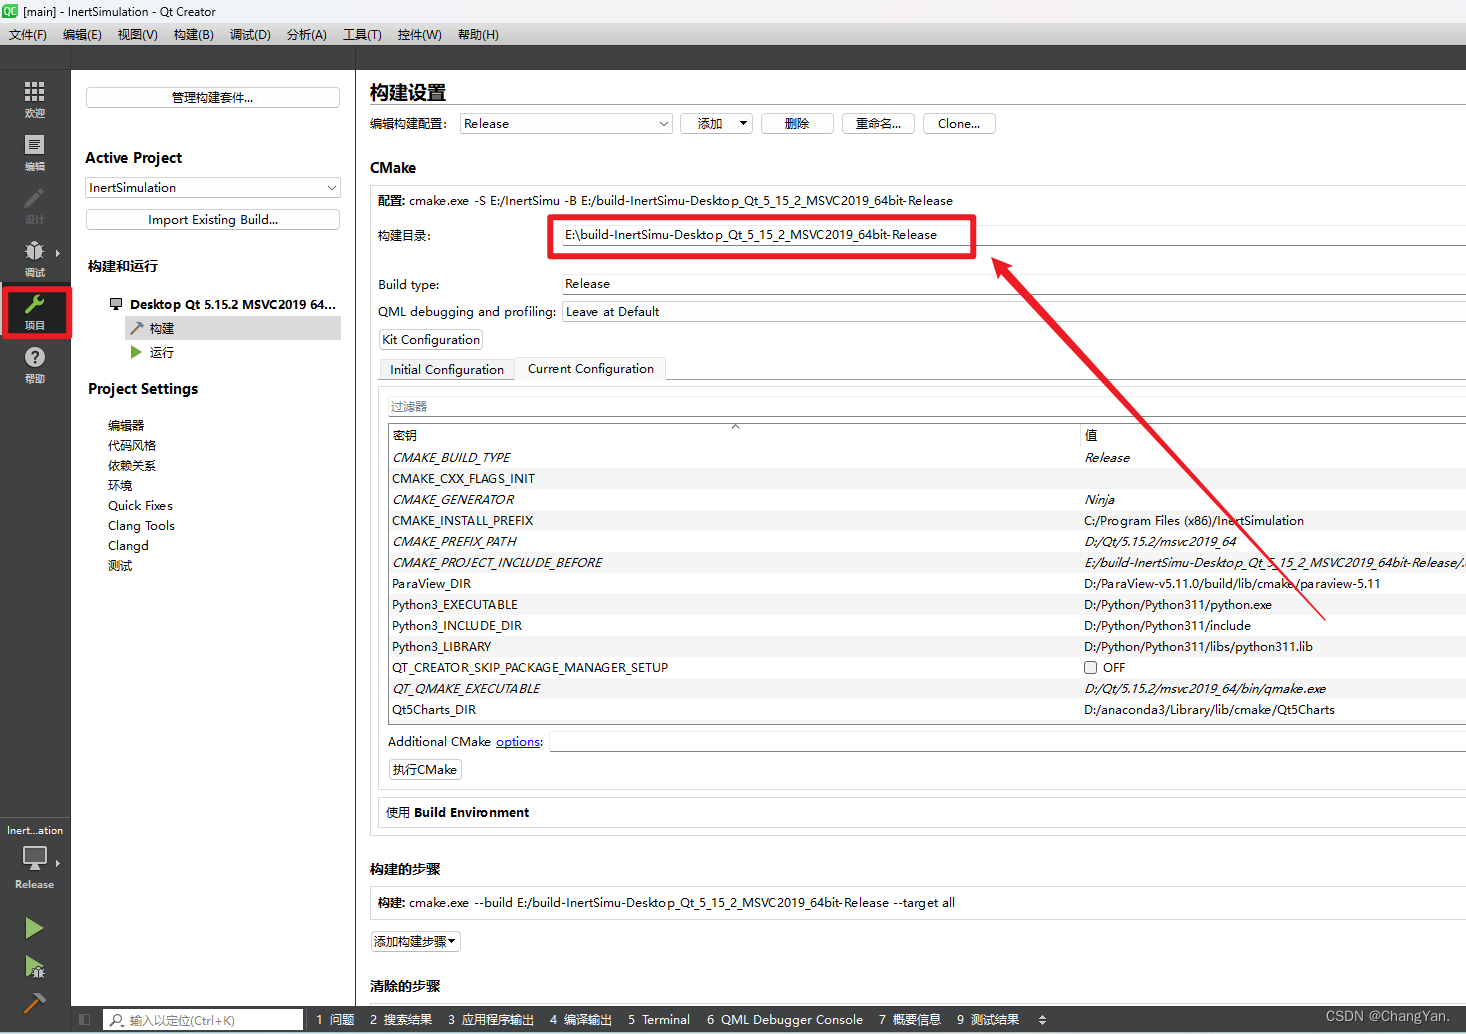
Task: Click the Clone... button
Action: click(959, 124)
